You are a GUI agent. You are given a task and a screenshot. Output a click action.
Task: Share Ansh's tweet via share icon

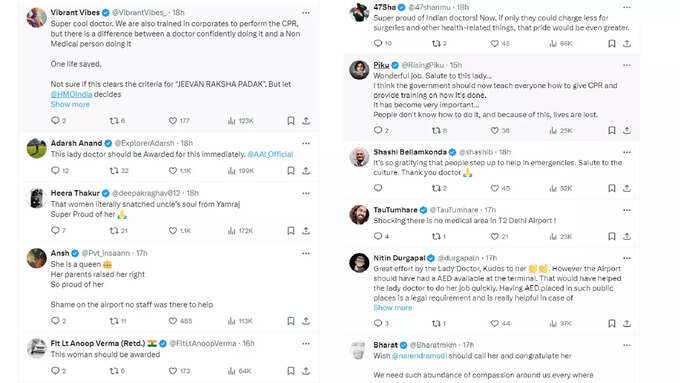click(306, 321)
